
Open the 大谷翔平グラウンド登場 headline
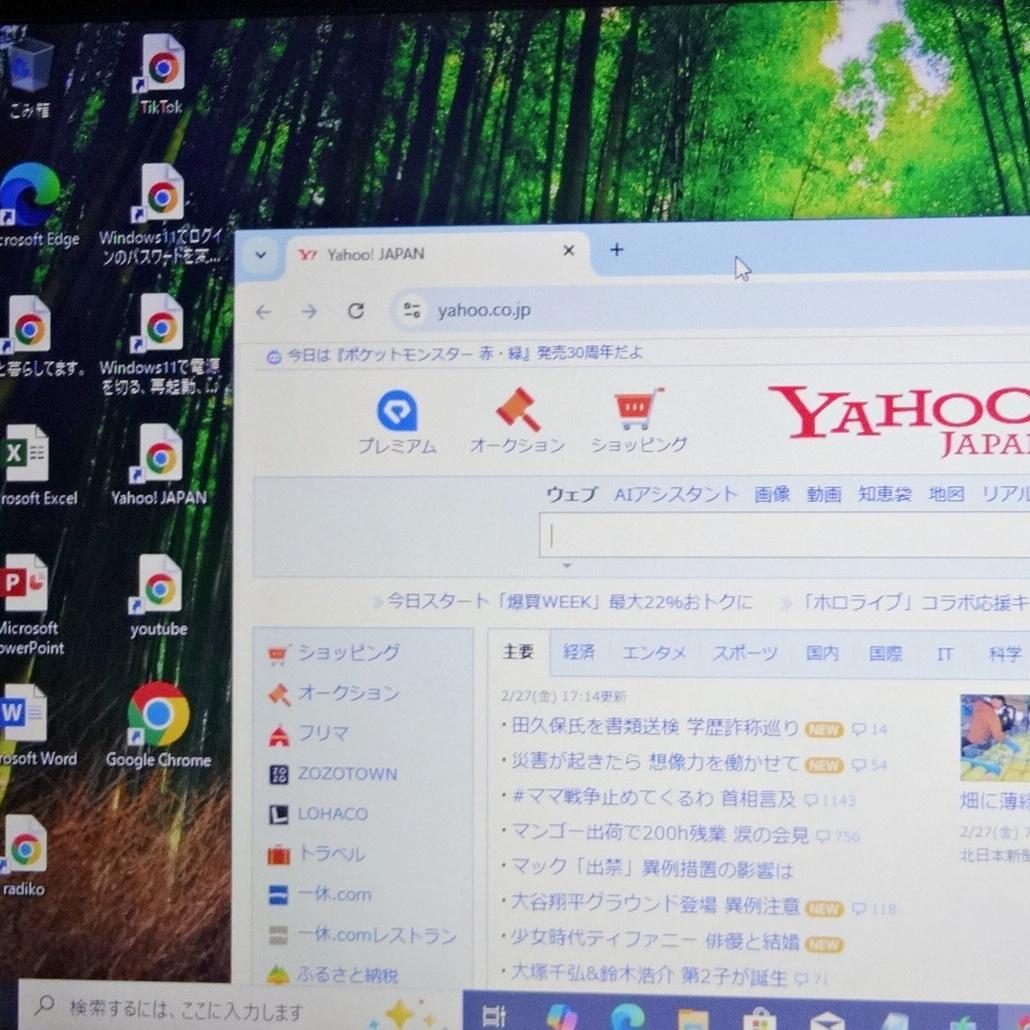pos(655,905)
